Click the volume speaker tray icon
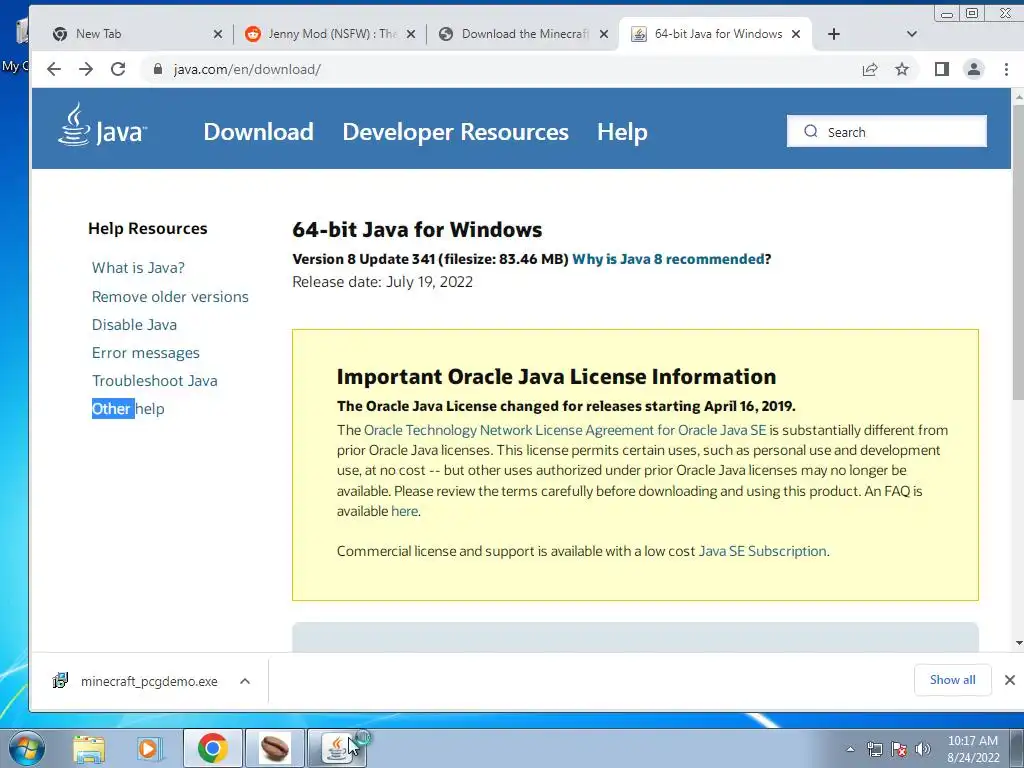Viewport: 1024px width, 768px height. click(923, 749)
